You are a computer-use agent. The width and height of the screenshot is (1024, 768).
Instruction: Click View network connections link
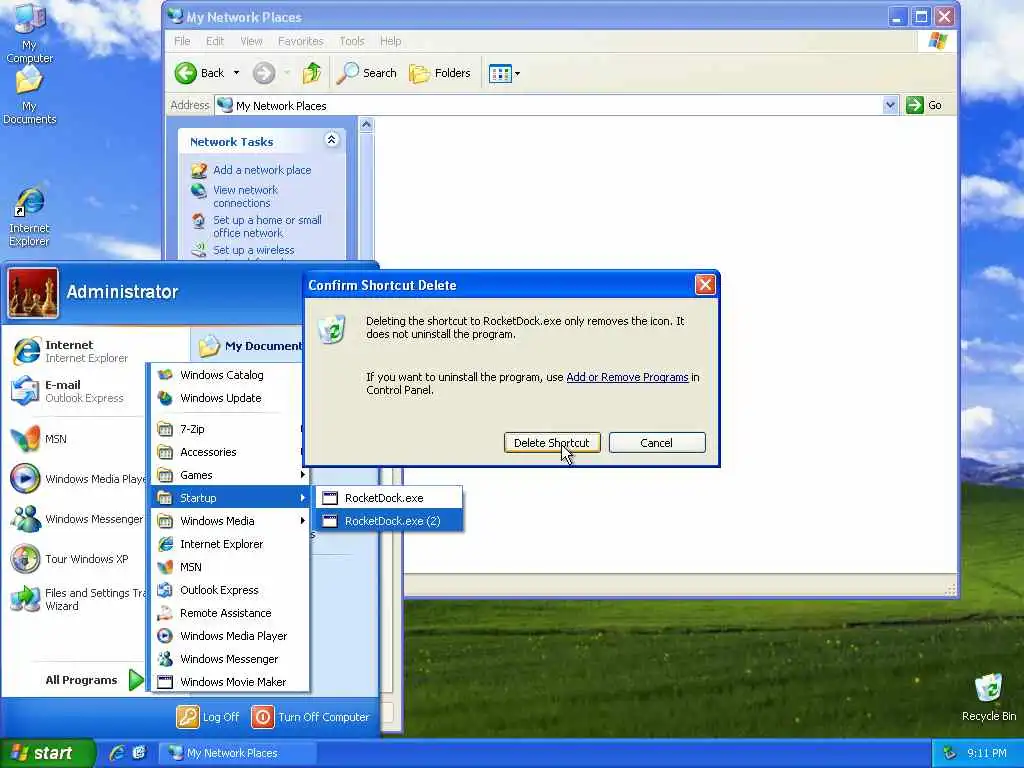click(x=246, y=197)
